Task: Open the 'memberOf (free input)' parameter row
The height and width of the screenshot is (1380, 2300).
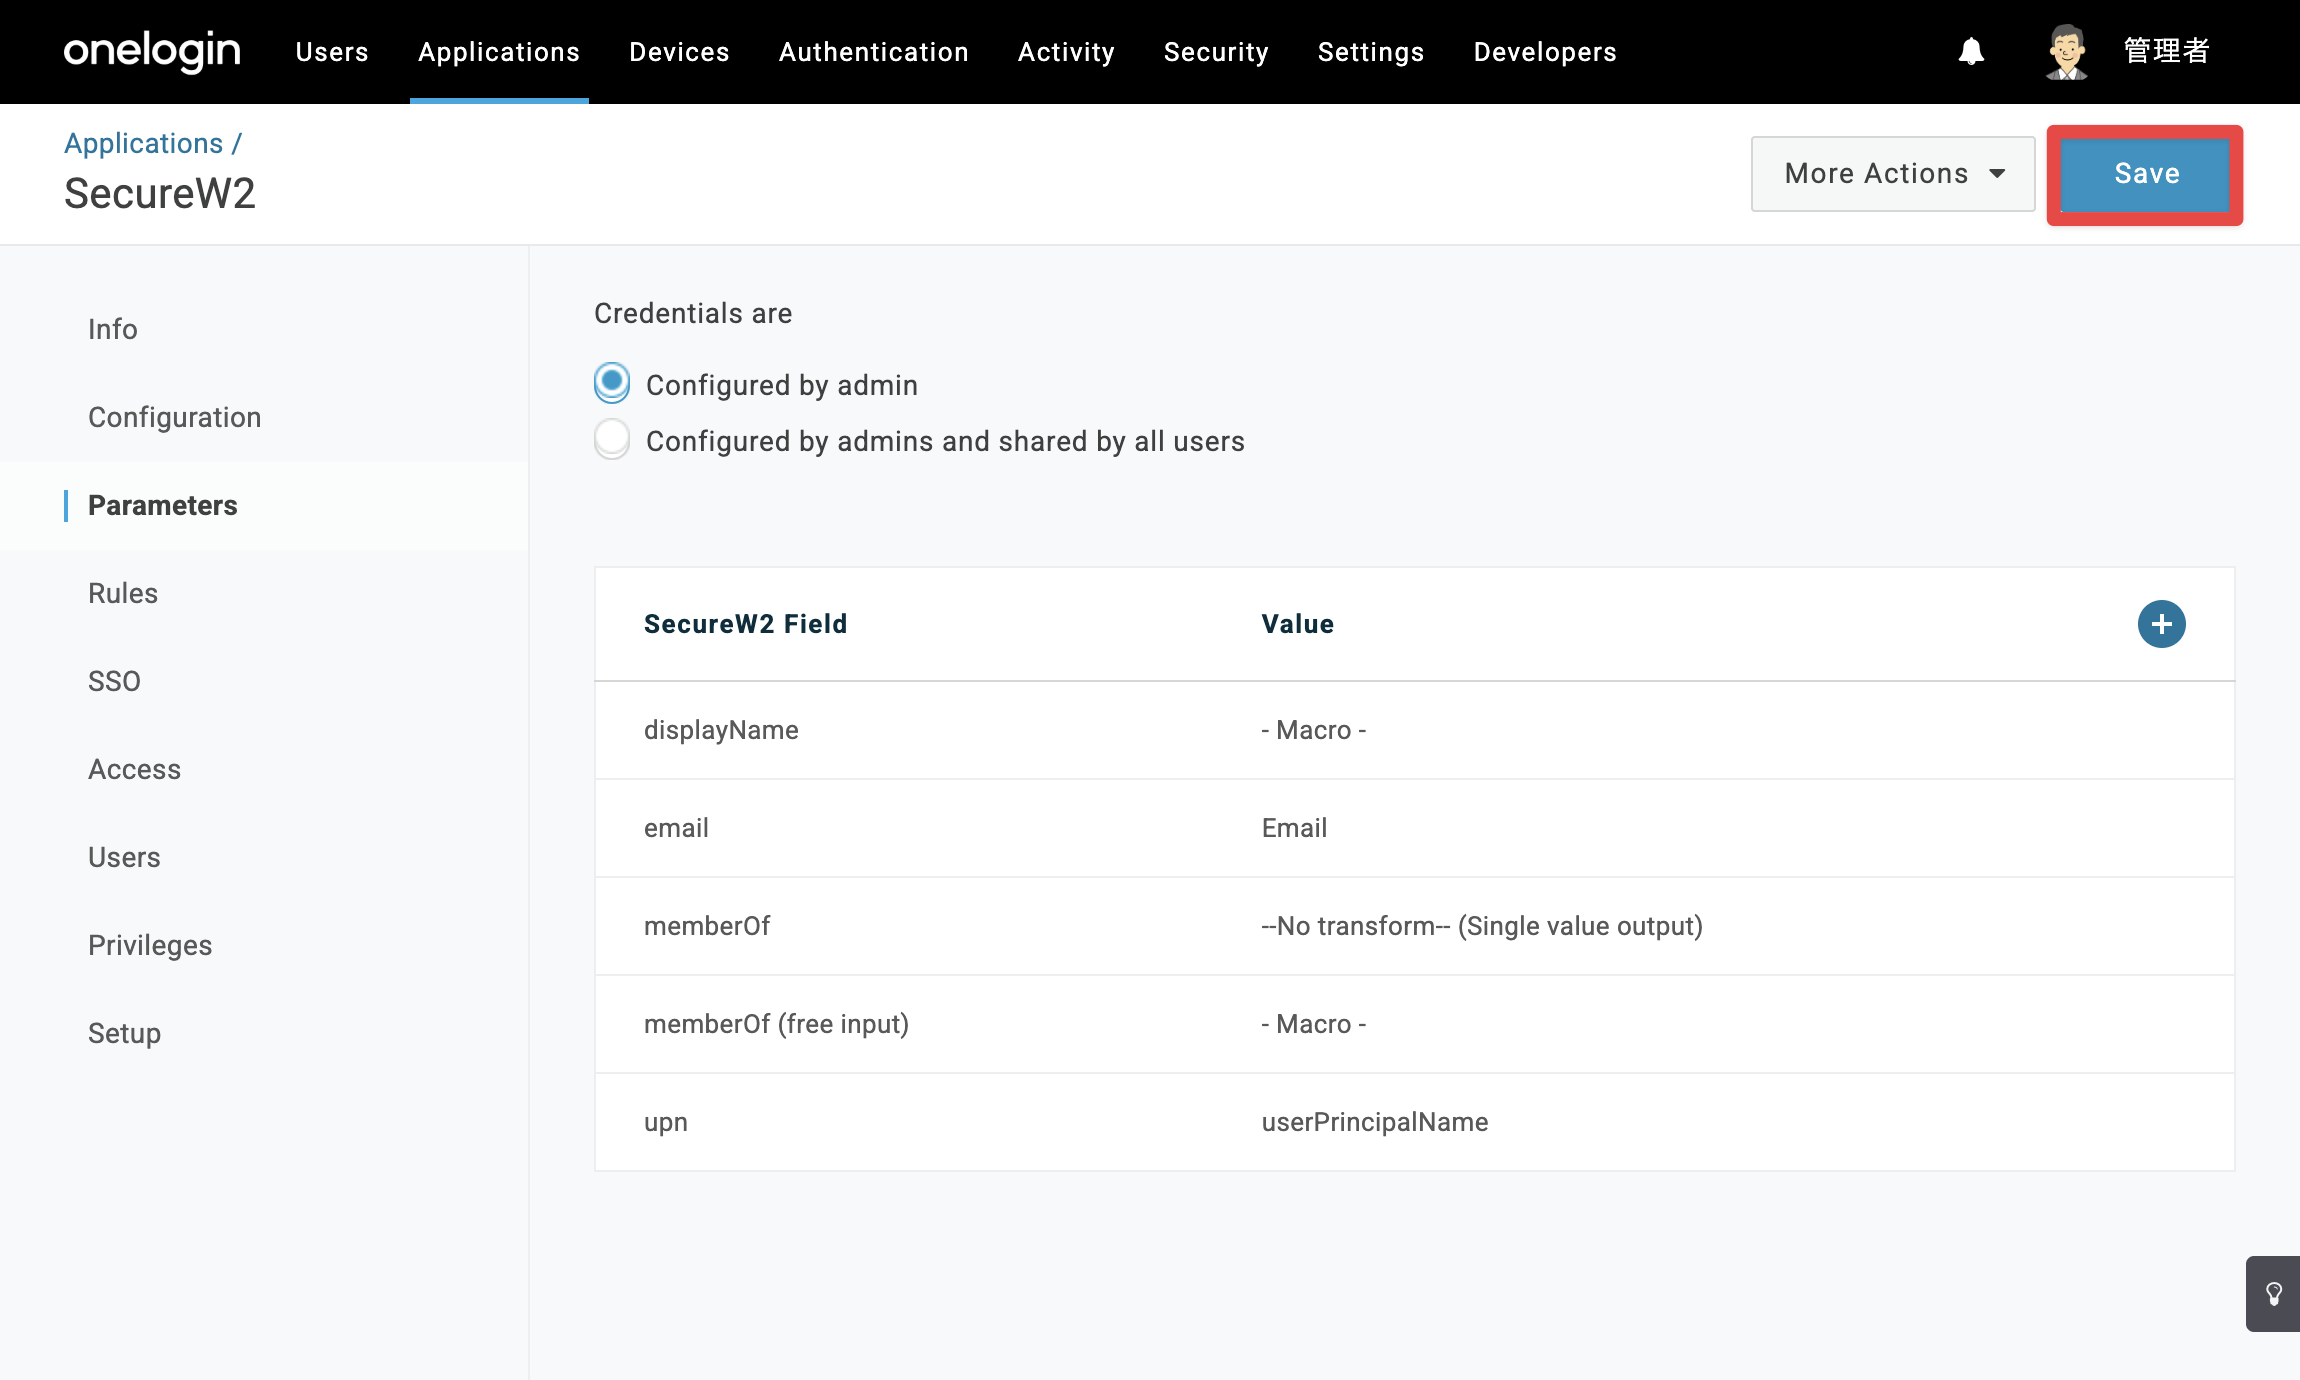Action: pyautogui.click(x=1414, y=1024)
